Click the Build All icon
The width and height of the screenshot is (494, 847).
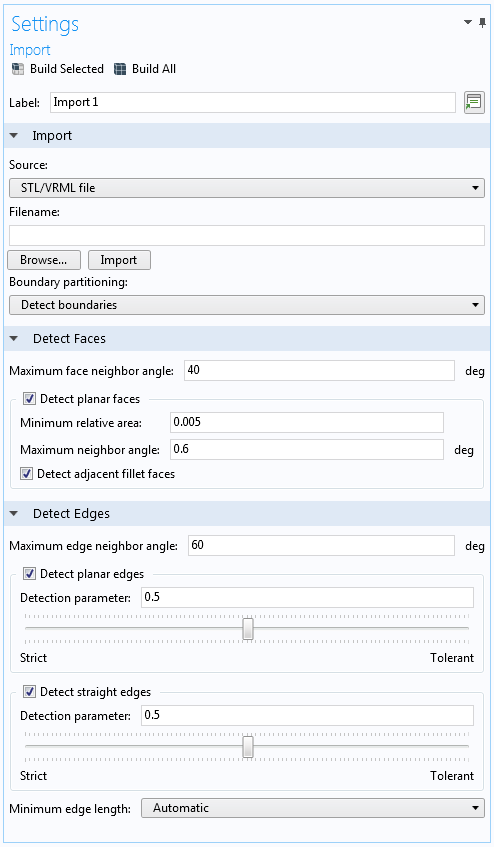[120, 69]
